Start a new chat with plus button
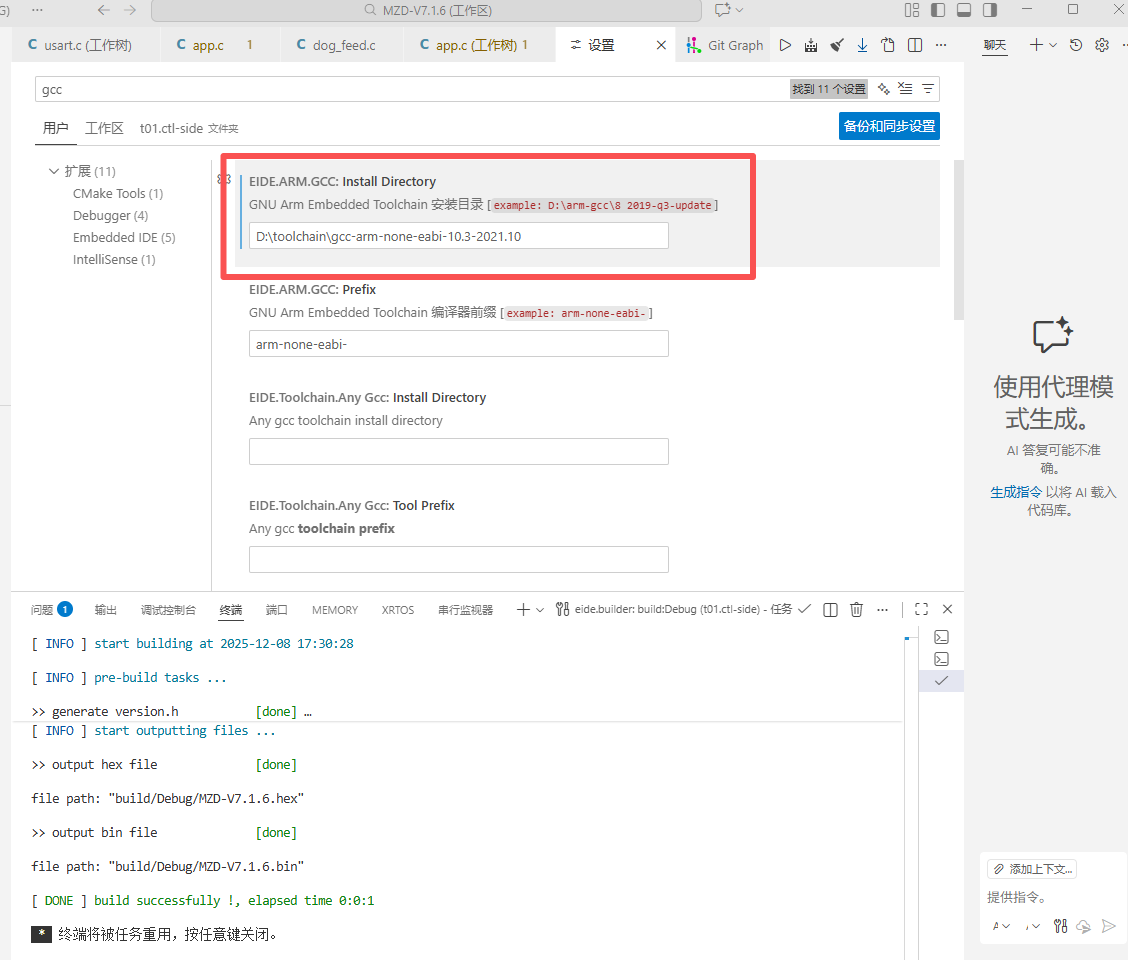The height and width of the screenshot is (960, 1128). tap(1036, 45)
